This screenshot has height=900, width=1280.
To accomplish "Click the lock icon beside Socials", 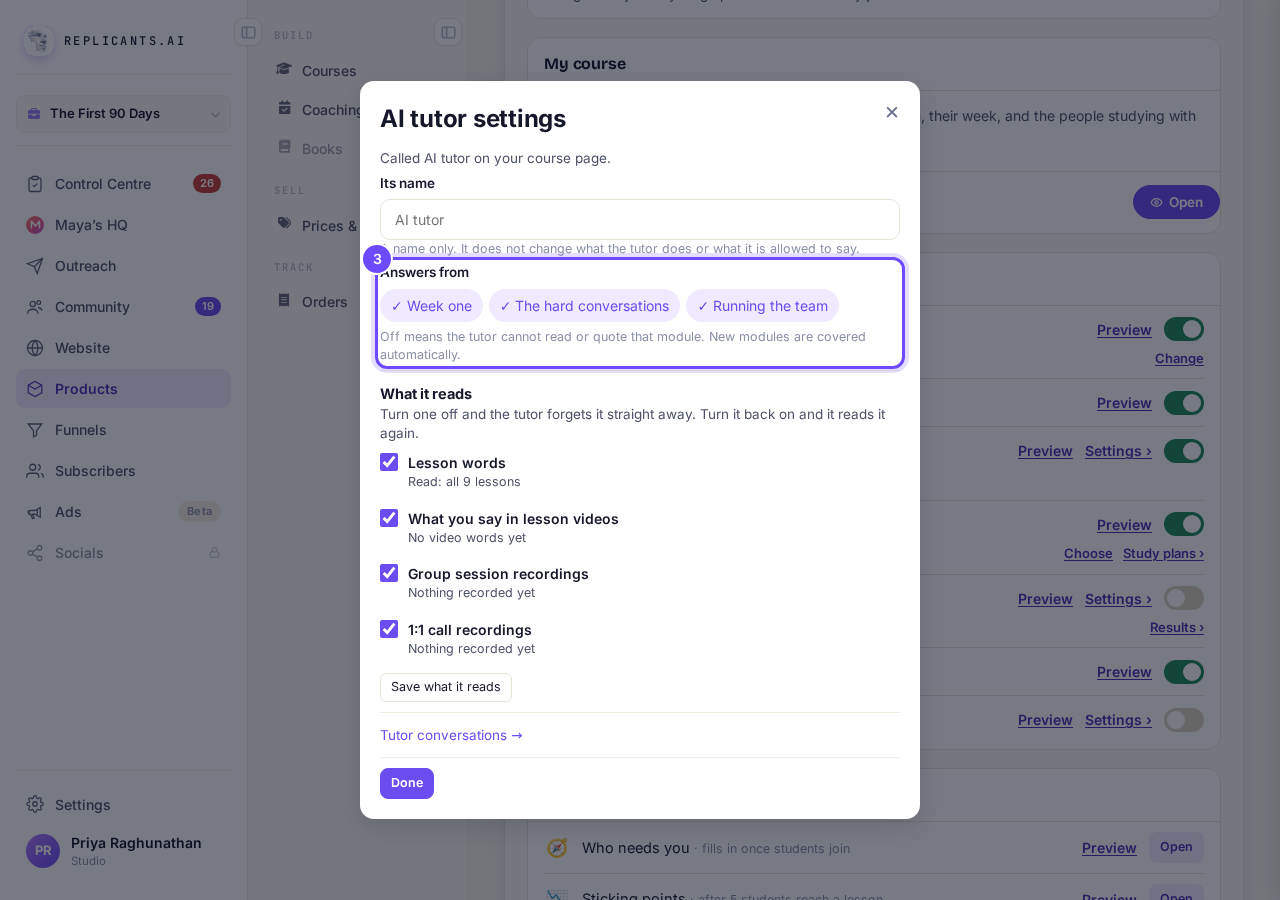I will (x=214, y=553).
